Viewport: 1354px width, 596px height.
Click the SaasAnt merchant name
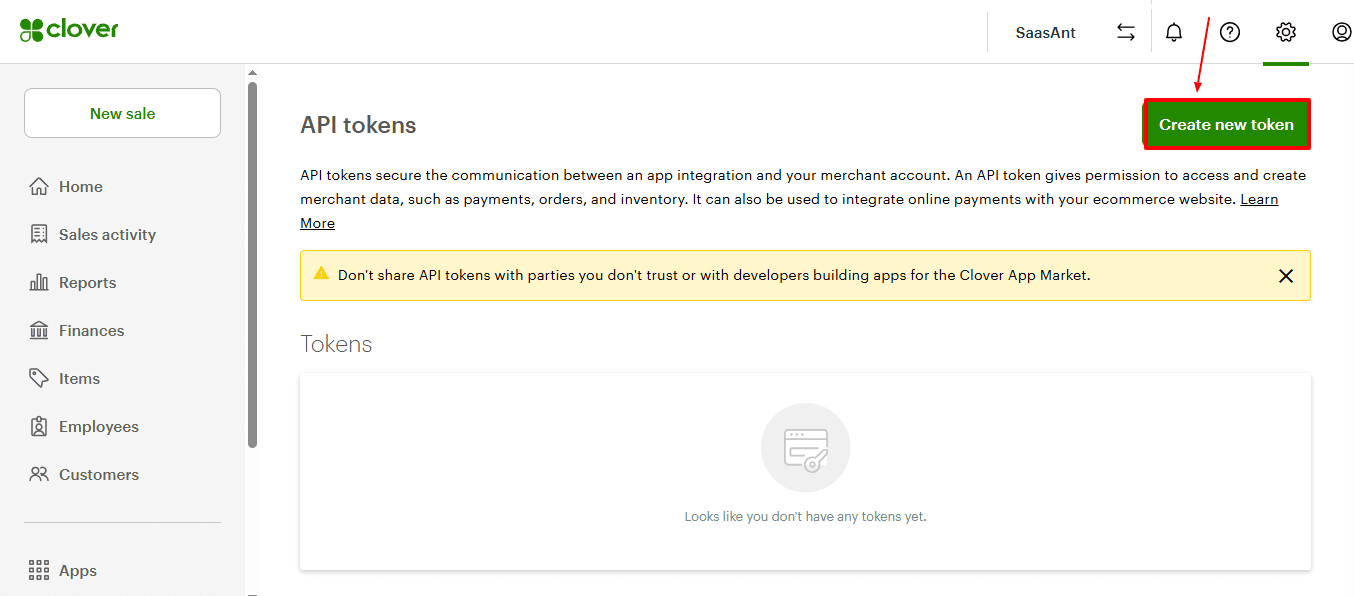(x=1046, y=33)
